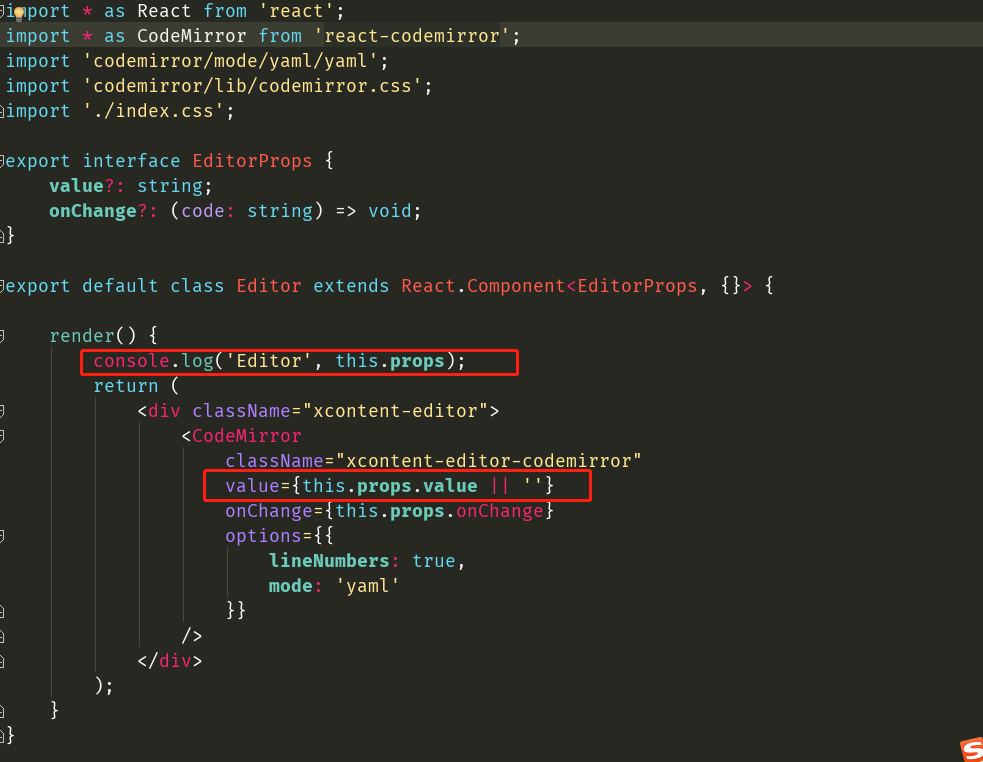Click the return keyword

coord(125,386)
